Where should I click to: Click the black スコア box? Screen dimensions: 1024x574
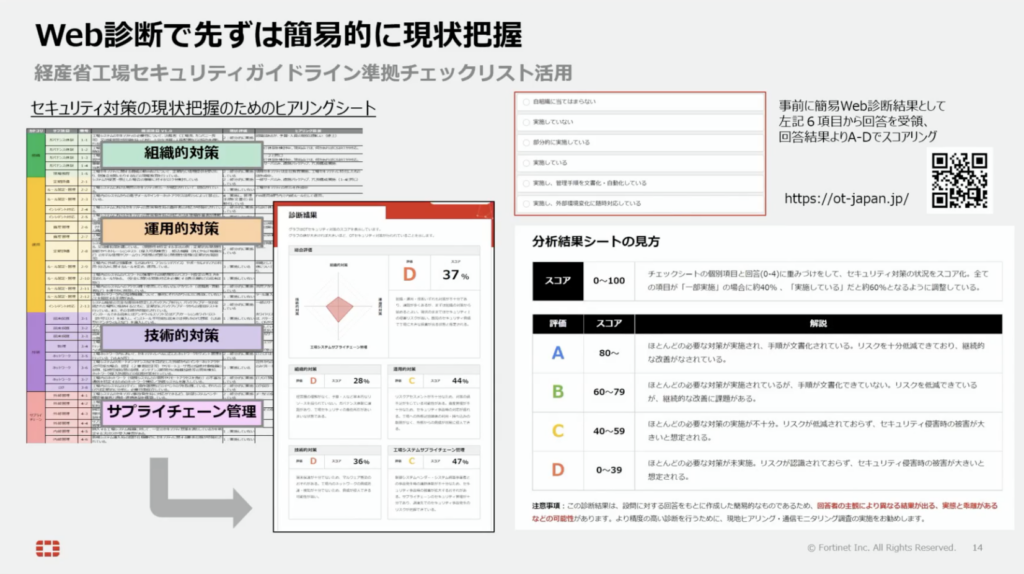pos(557,282)
